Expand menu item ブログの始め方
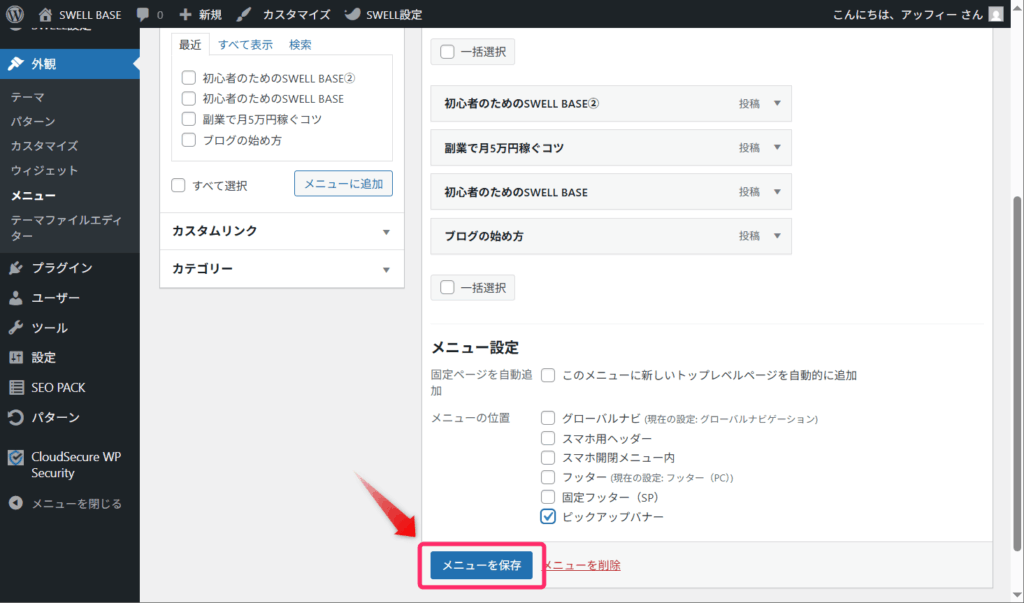 click(x=777, y=236)
